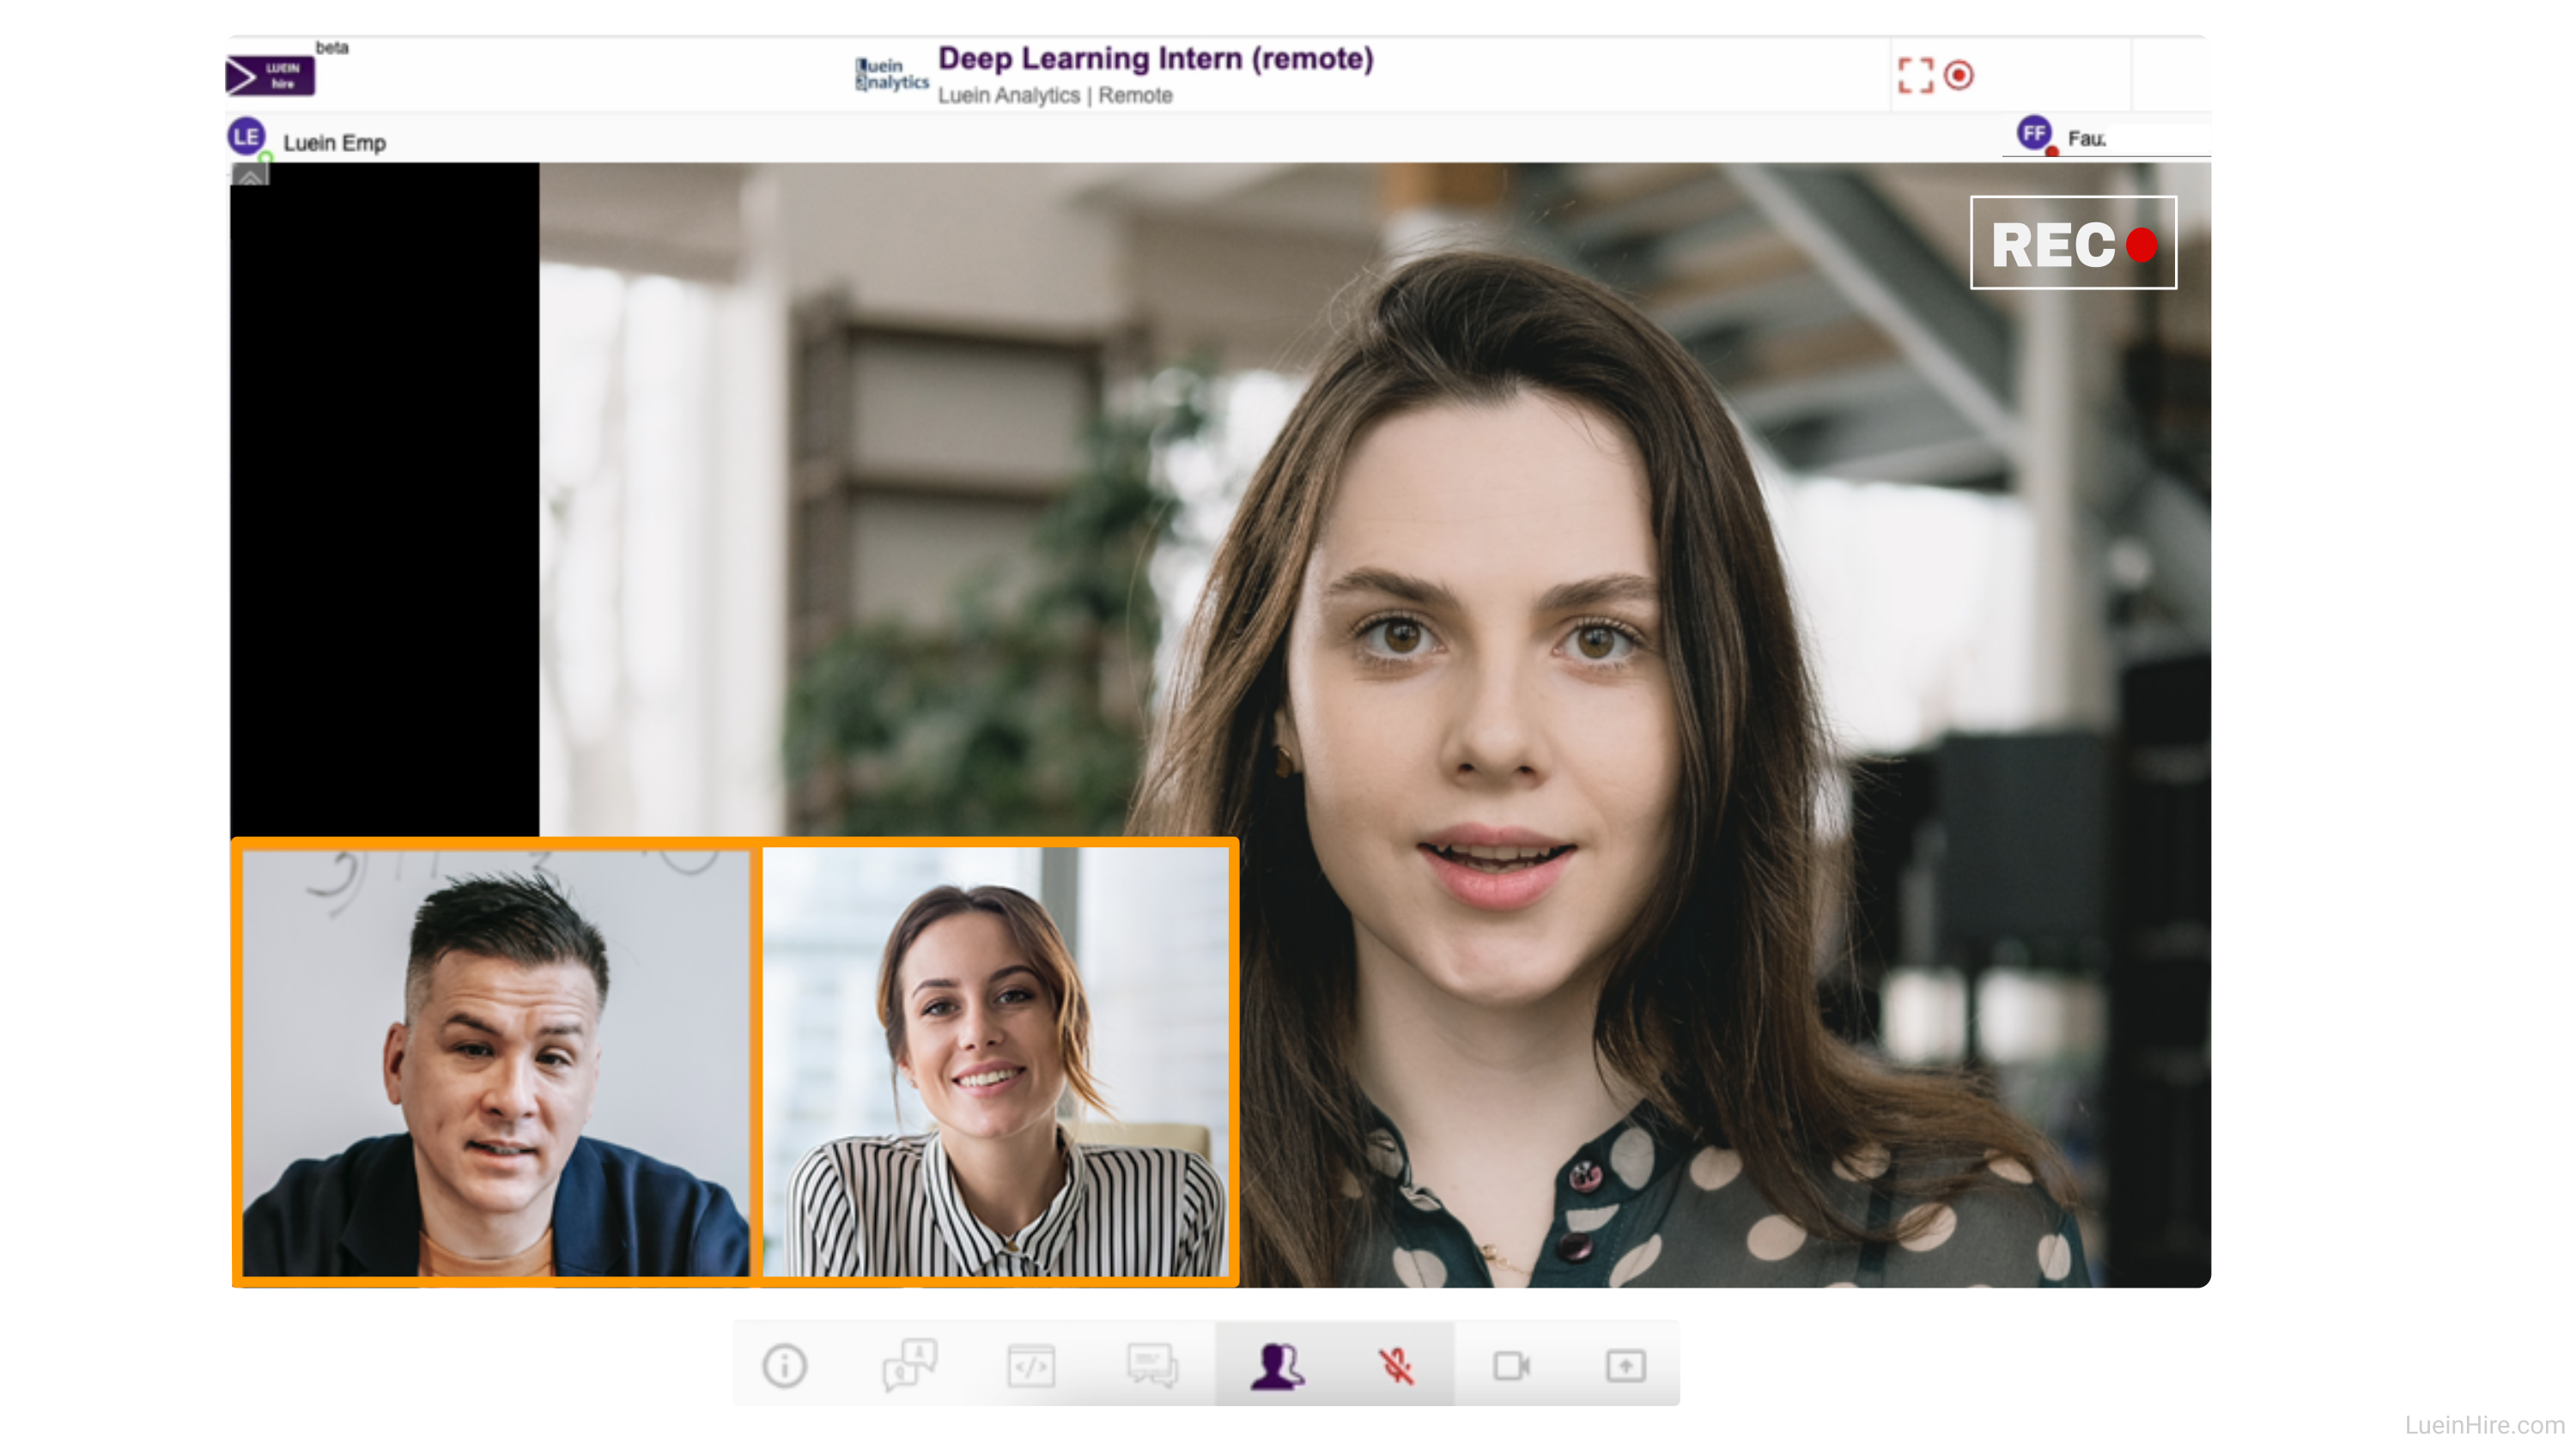Open the code editor panel icon
2576x1449 pixels.
pos(1031,1365)
